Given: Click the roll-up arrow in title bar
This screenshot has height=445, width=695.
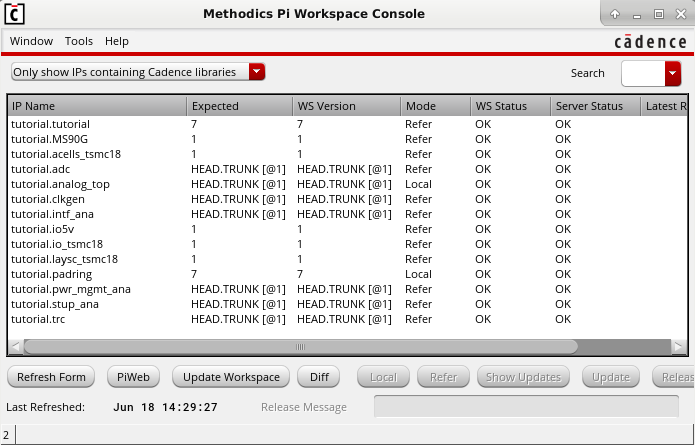Looking at the screenshot, I should 615,14.
